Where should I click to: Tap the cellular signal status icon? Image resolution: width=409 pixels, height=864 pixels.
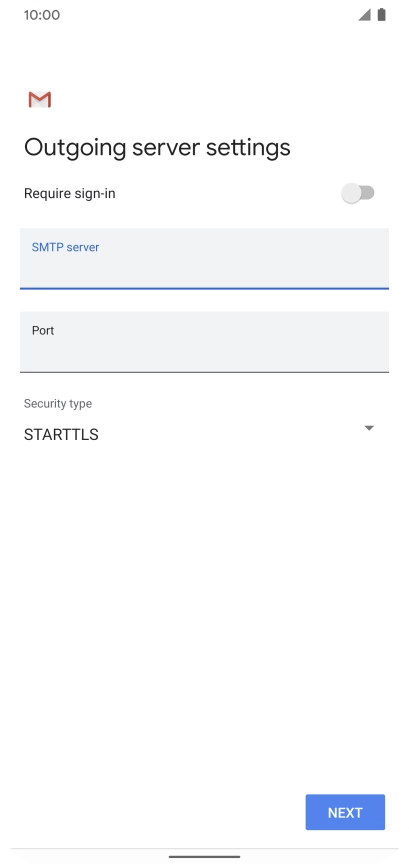[x=364, y=15]
